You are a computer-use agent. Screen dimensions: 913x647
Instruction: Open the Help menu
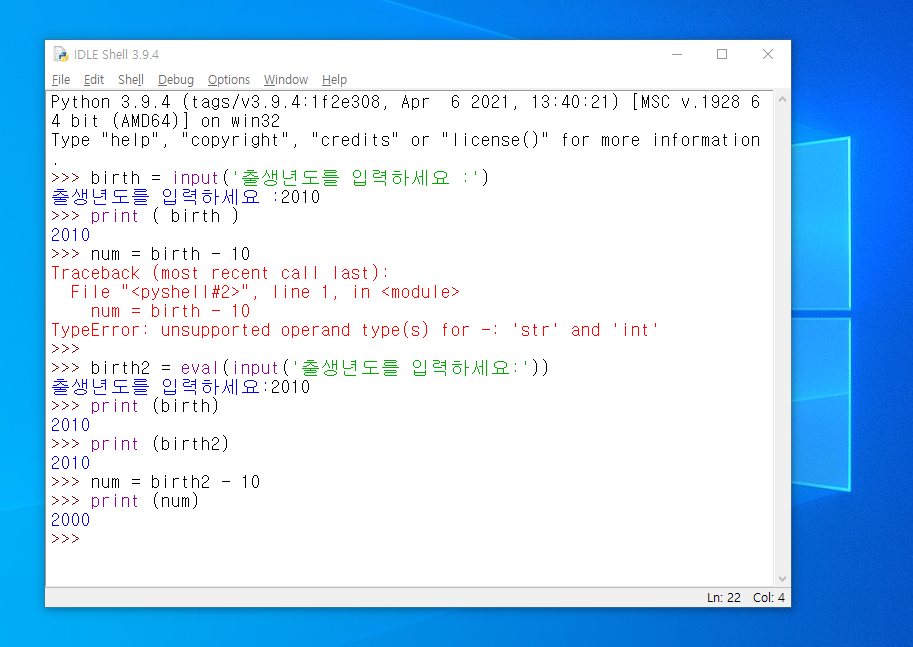(x=334, y=80)
